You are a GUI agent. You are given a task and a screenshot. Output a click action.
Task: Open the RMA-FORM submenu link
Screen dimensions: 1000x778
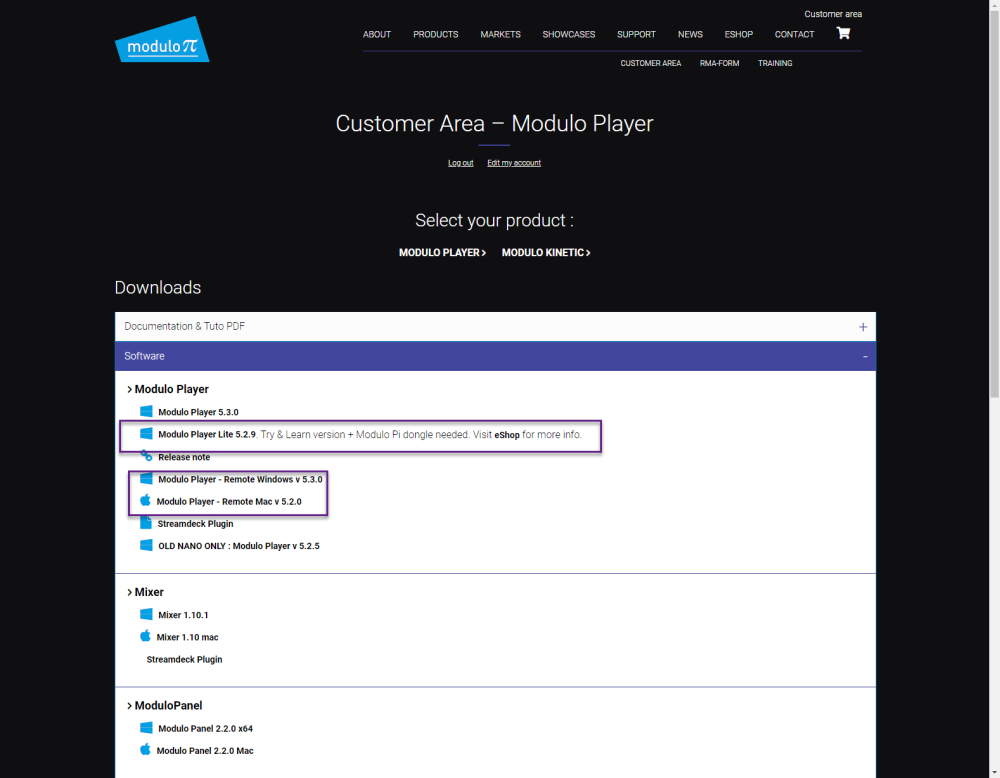pyautogui.click(x=719, y=63)
